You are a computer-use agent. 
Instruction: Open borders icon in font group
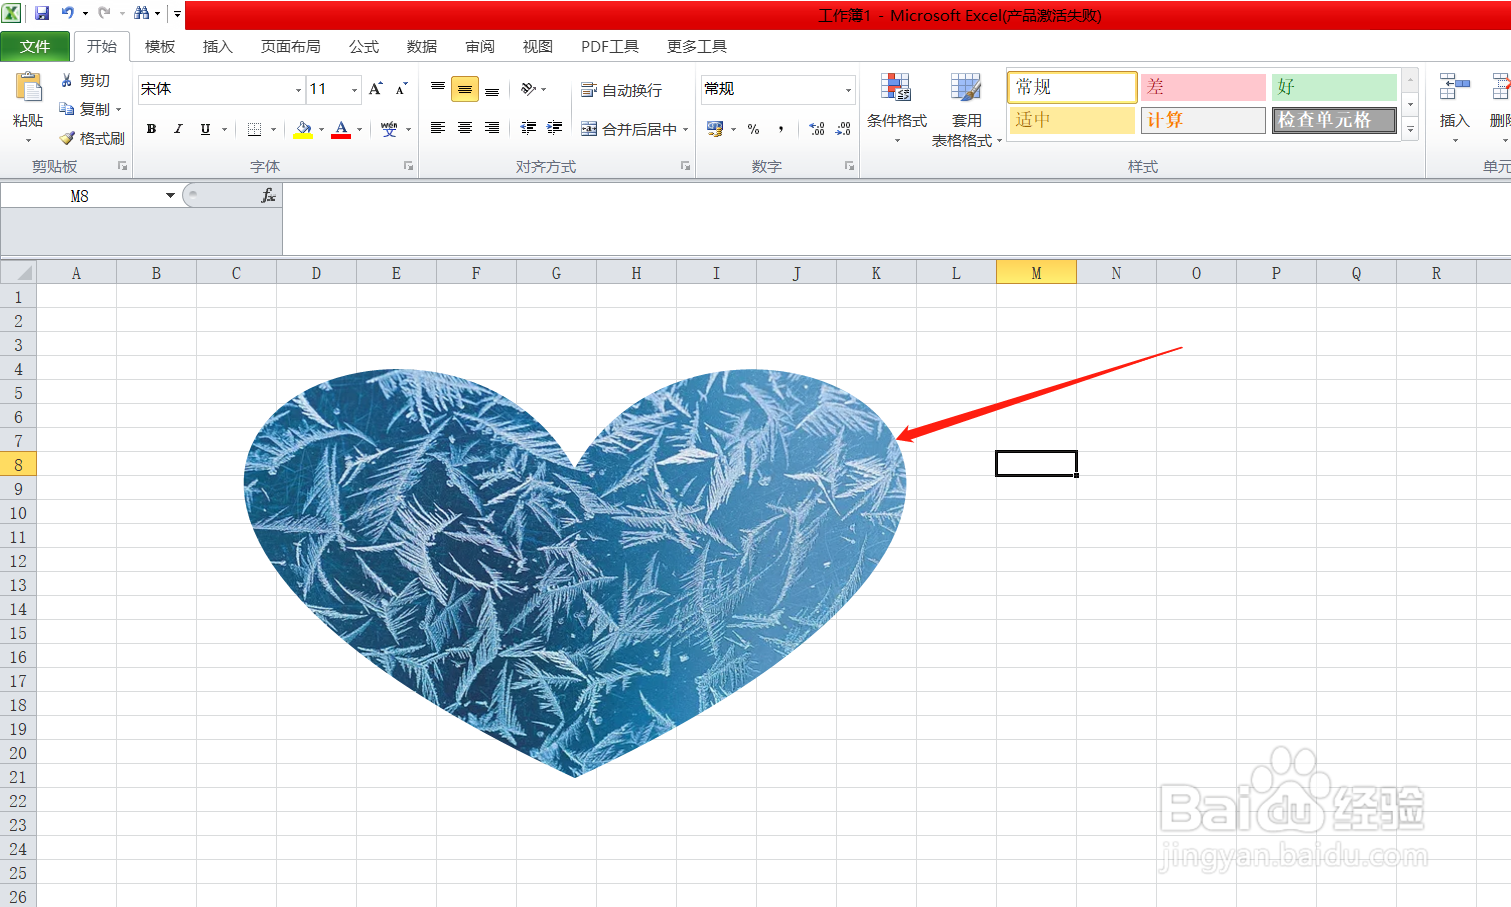click(x=254, y=129)
